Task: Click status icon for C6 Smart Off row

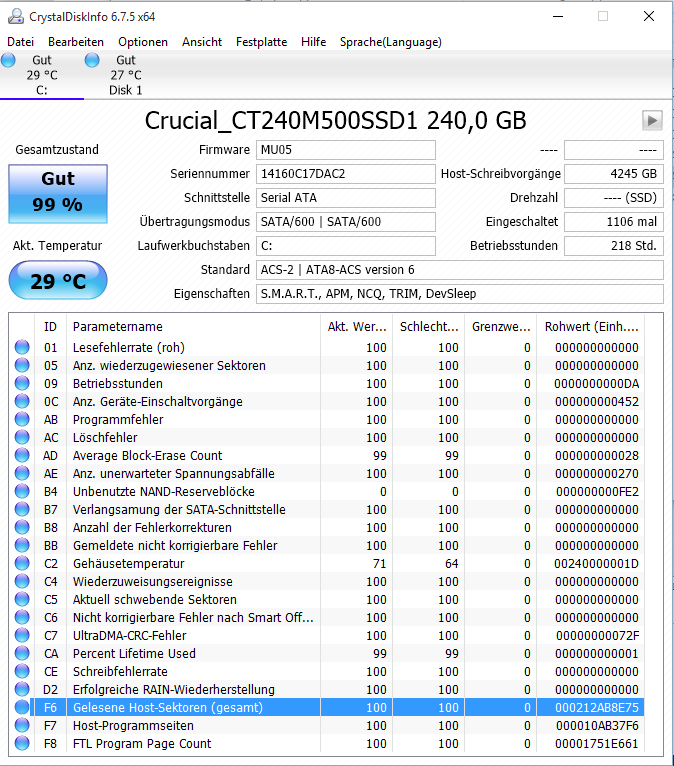Action: click(22, 617)
